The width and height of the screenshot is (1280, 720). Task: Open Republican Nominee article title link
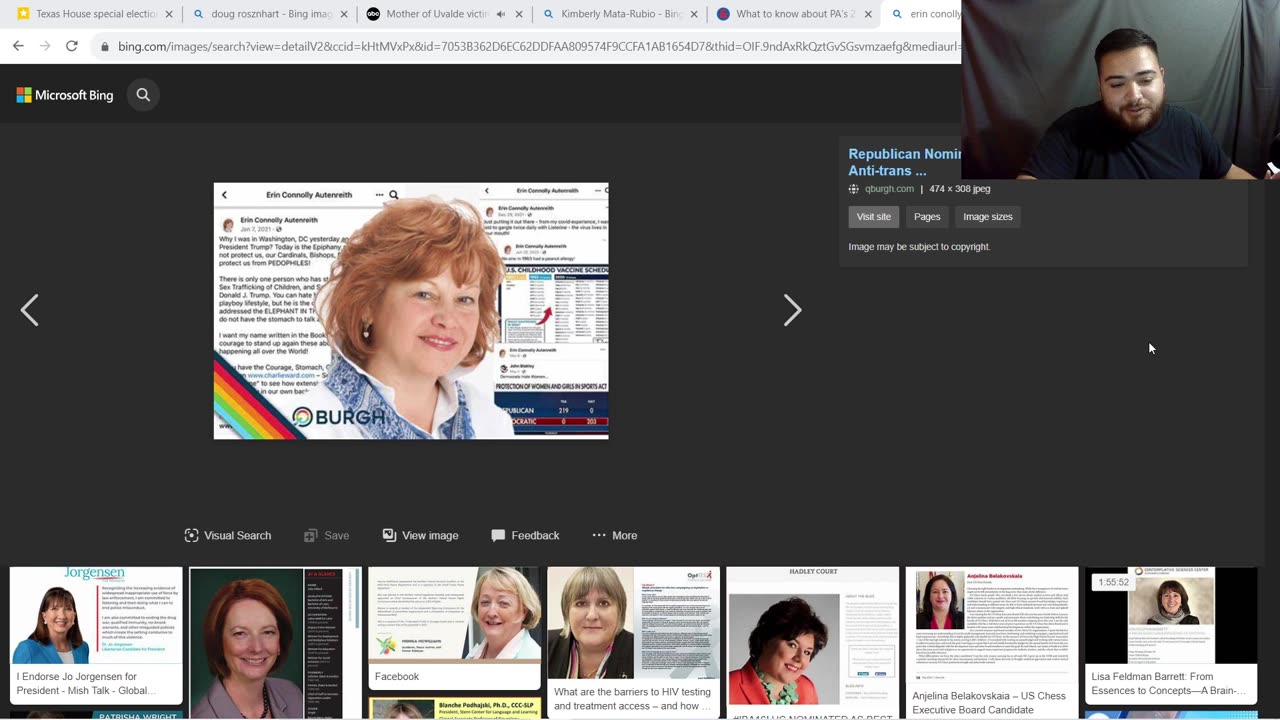904,162
